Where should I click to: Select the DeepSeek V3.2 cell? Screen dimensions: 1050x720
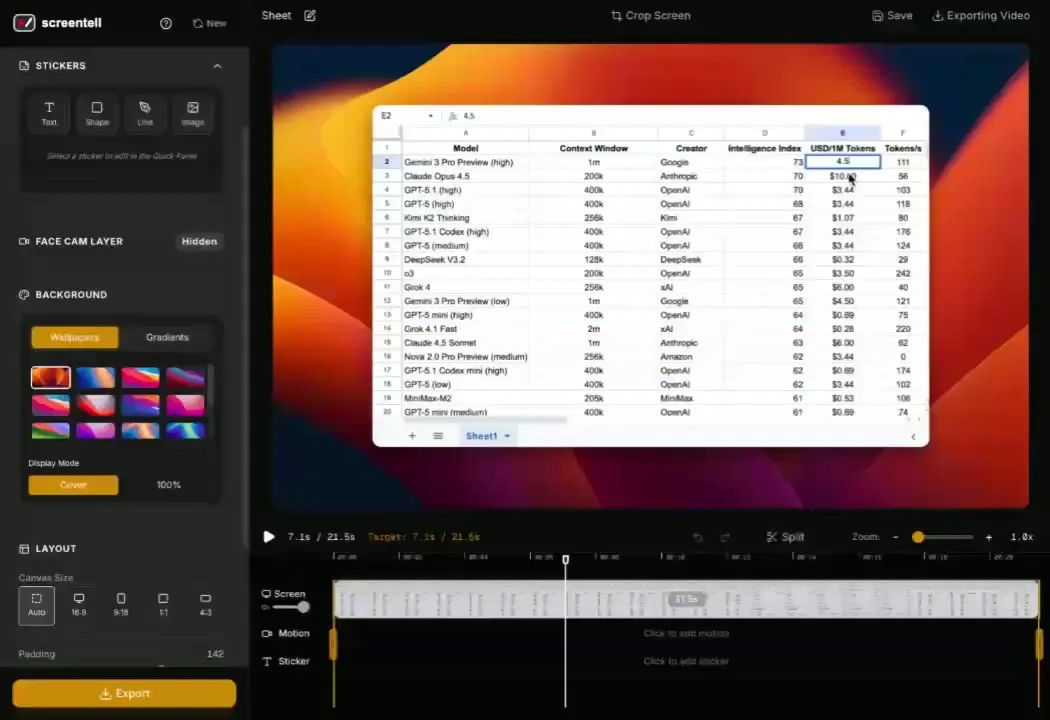(465, 259)
